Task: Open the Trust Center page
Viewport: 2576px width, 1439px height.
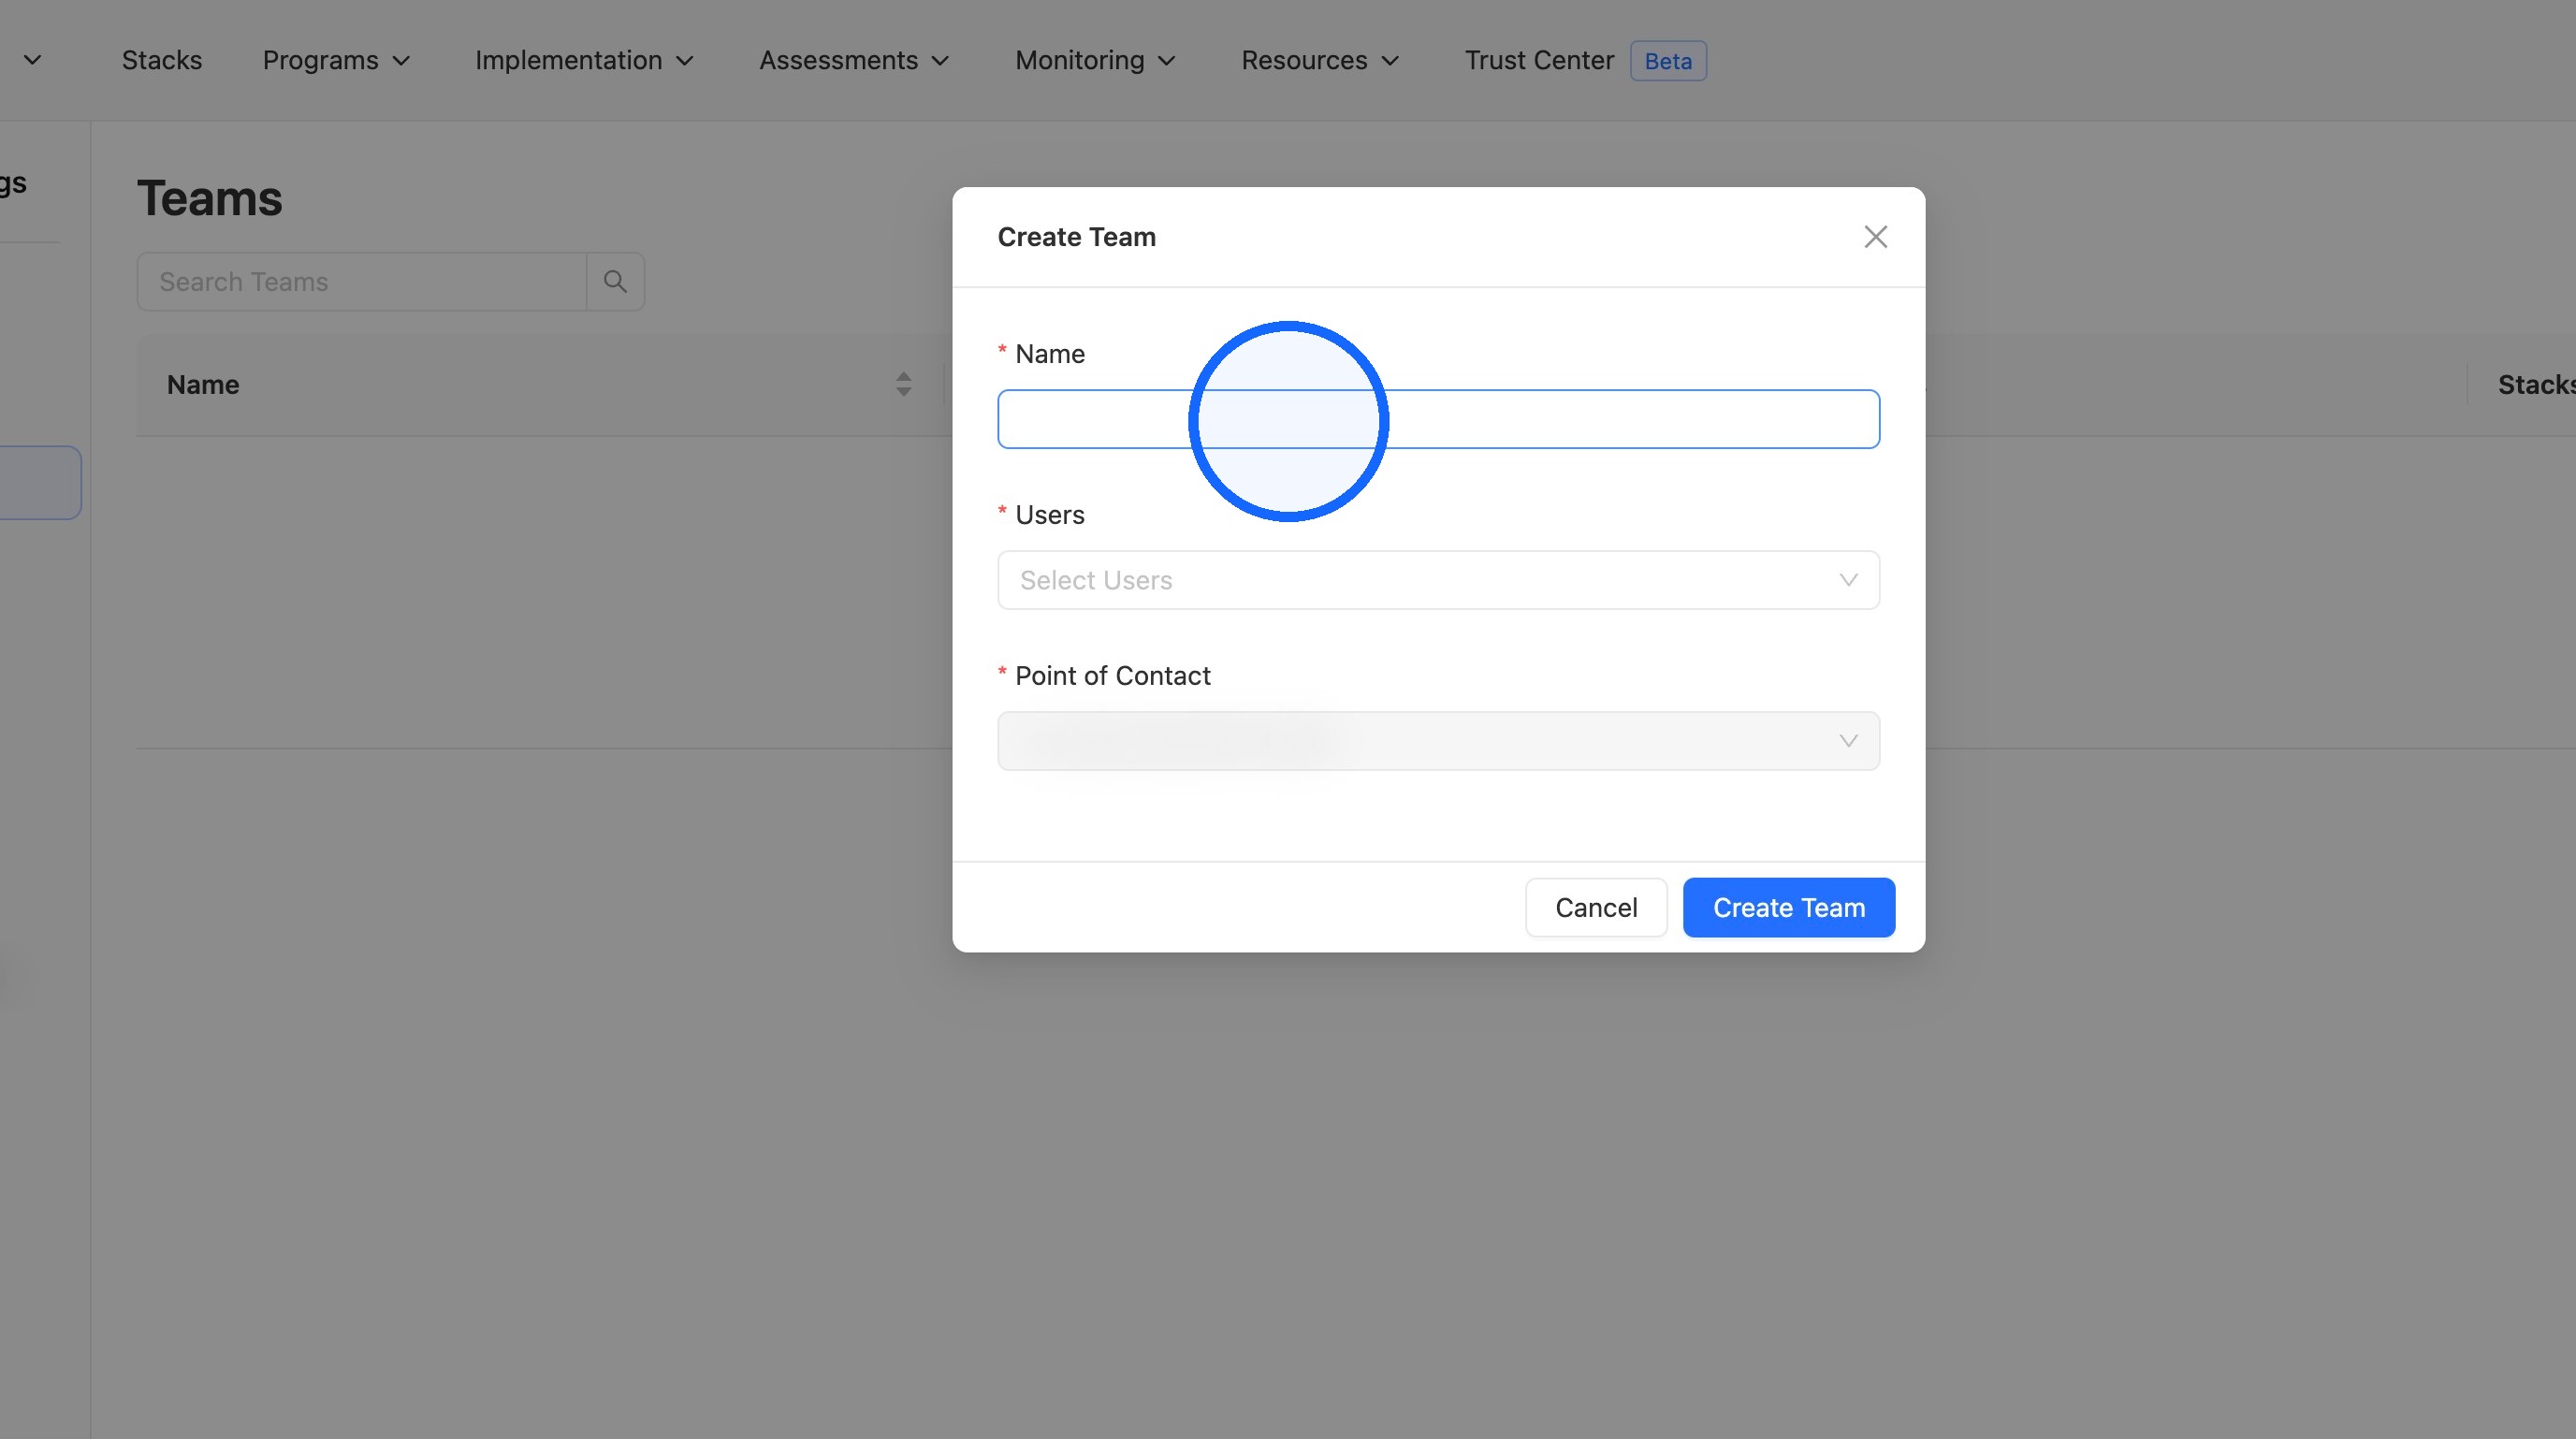Action: [x=1539, y=61]
